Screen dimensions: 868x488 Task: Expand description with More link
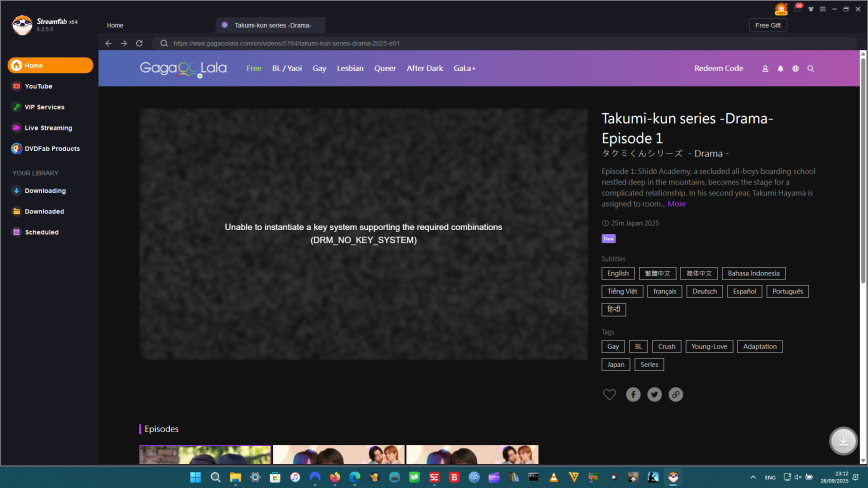(677, 204)
